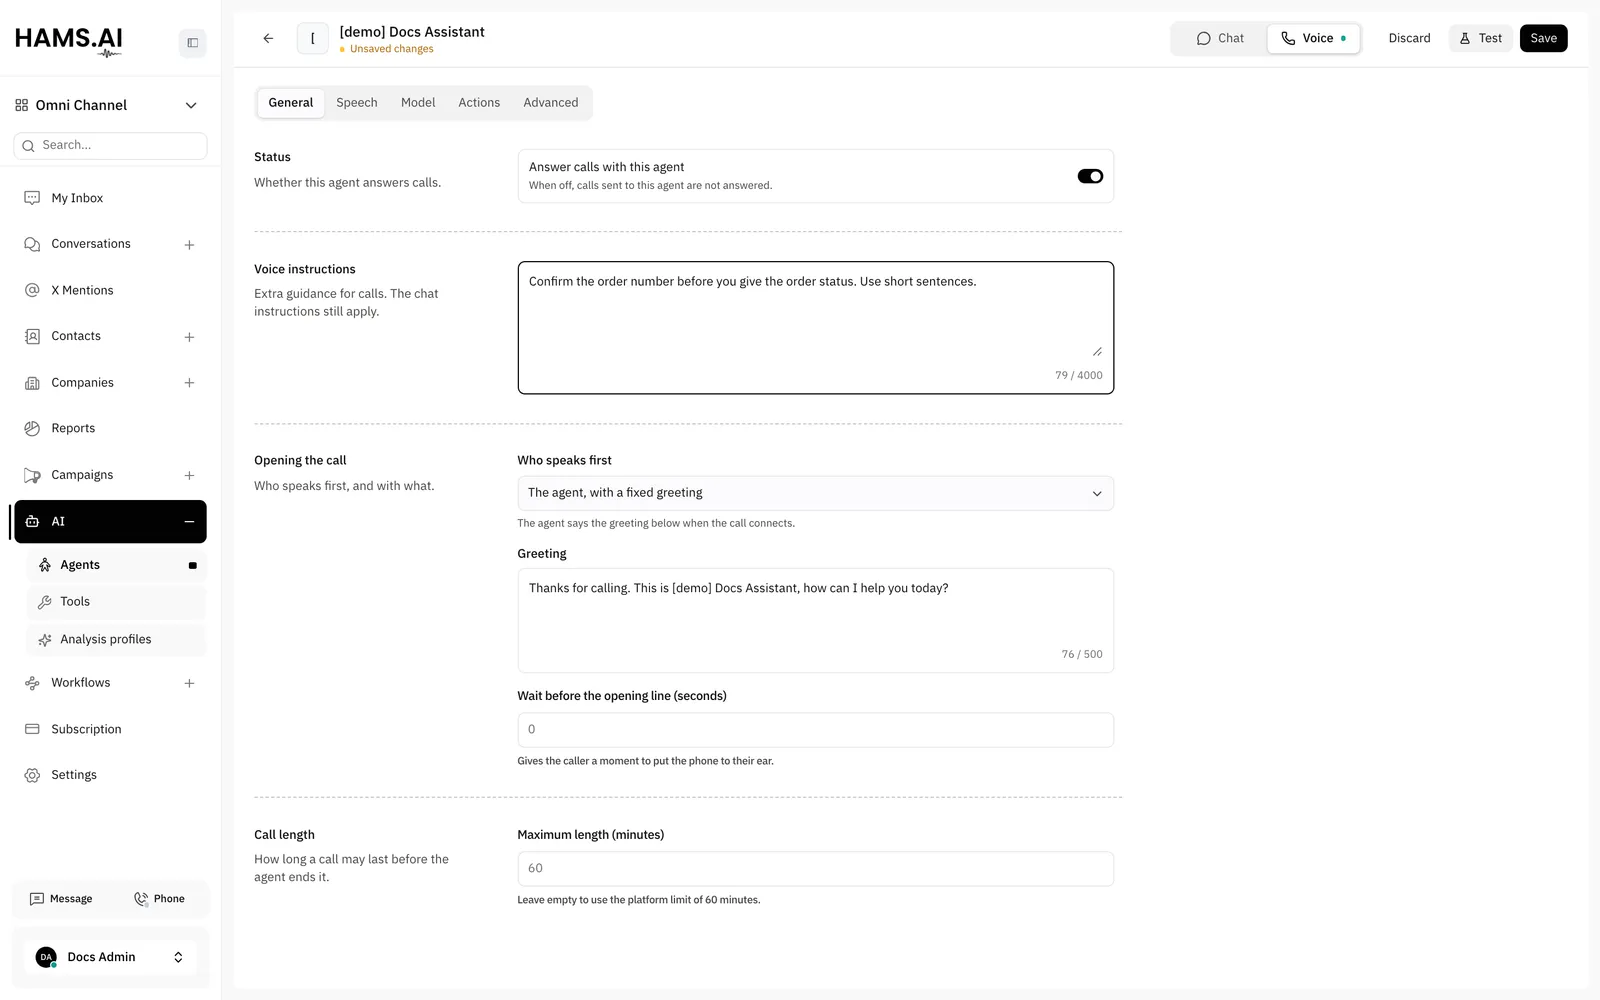Open Who speaks first dropdown
Viewport: 1600px width, 1000px height.
815,493
